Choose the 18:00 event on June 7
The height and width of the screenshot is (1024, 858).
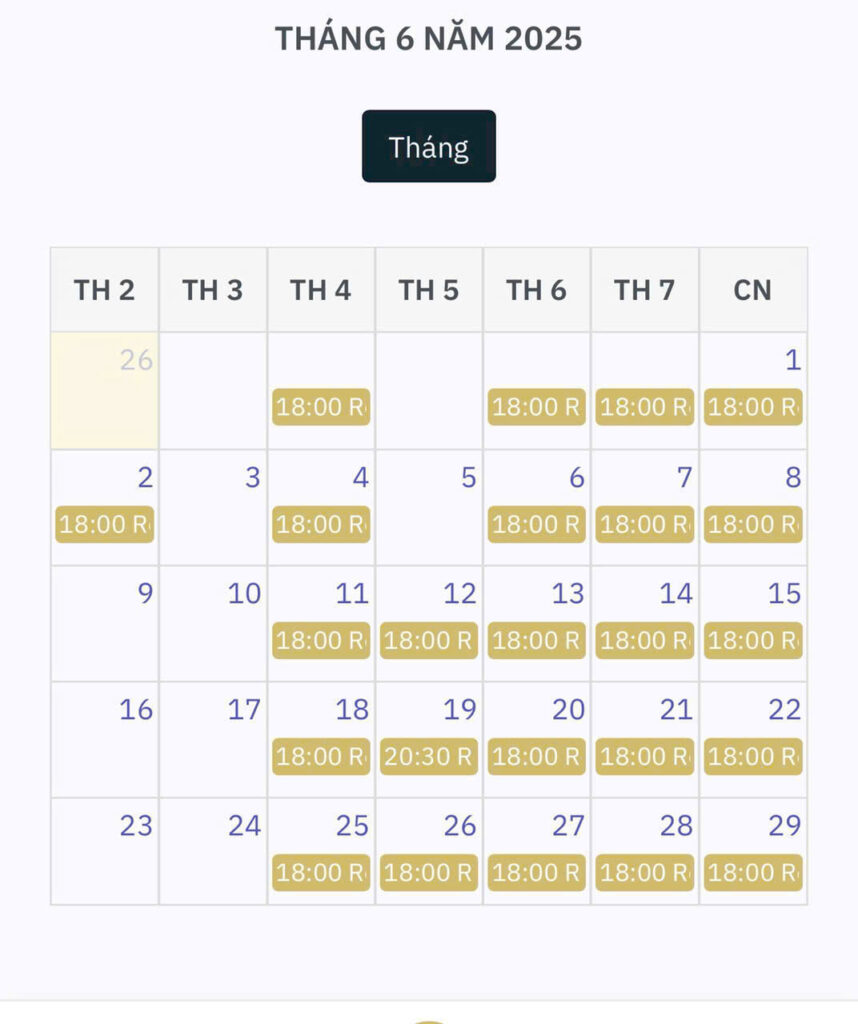pos(644,524)
